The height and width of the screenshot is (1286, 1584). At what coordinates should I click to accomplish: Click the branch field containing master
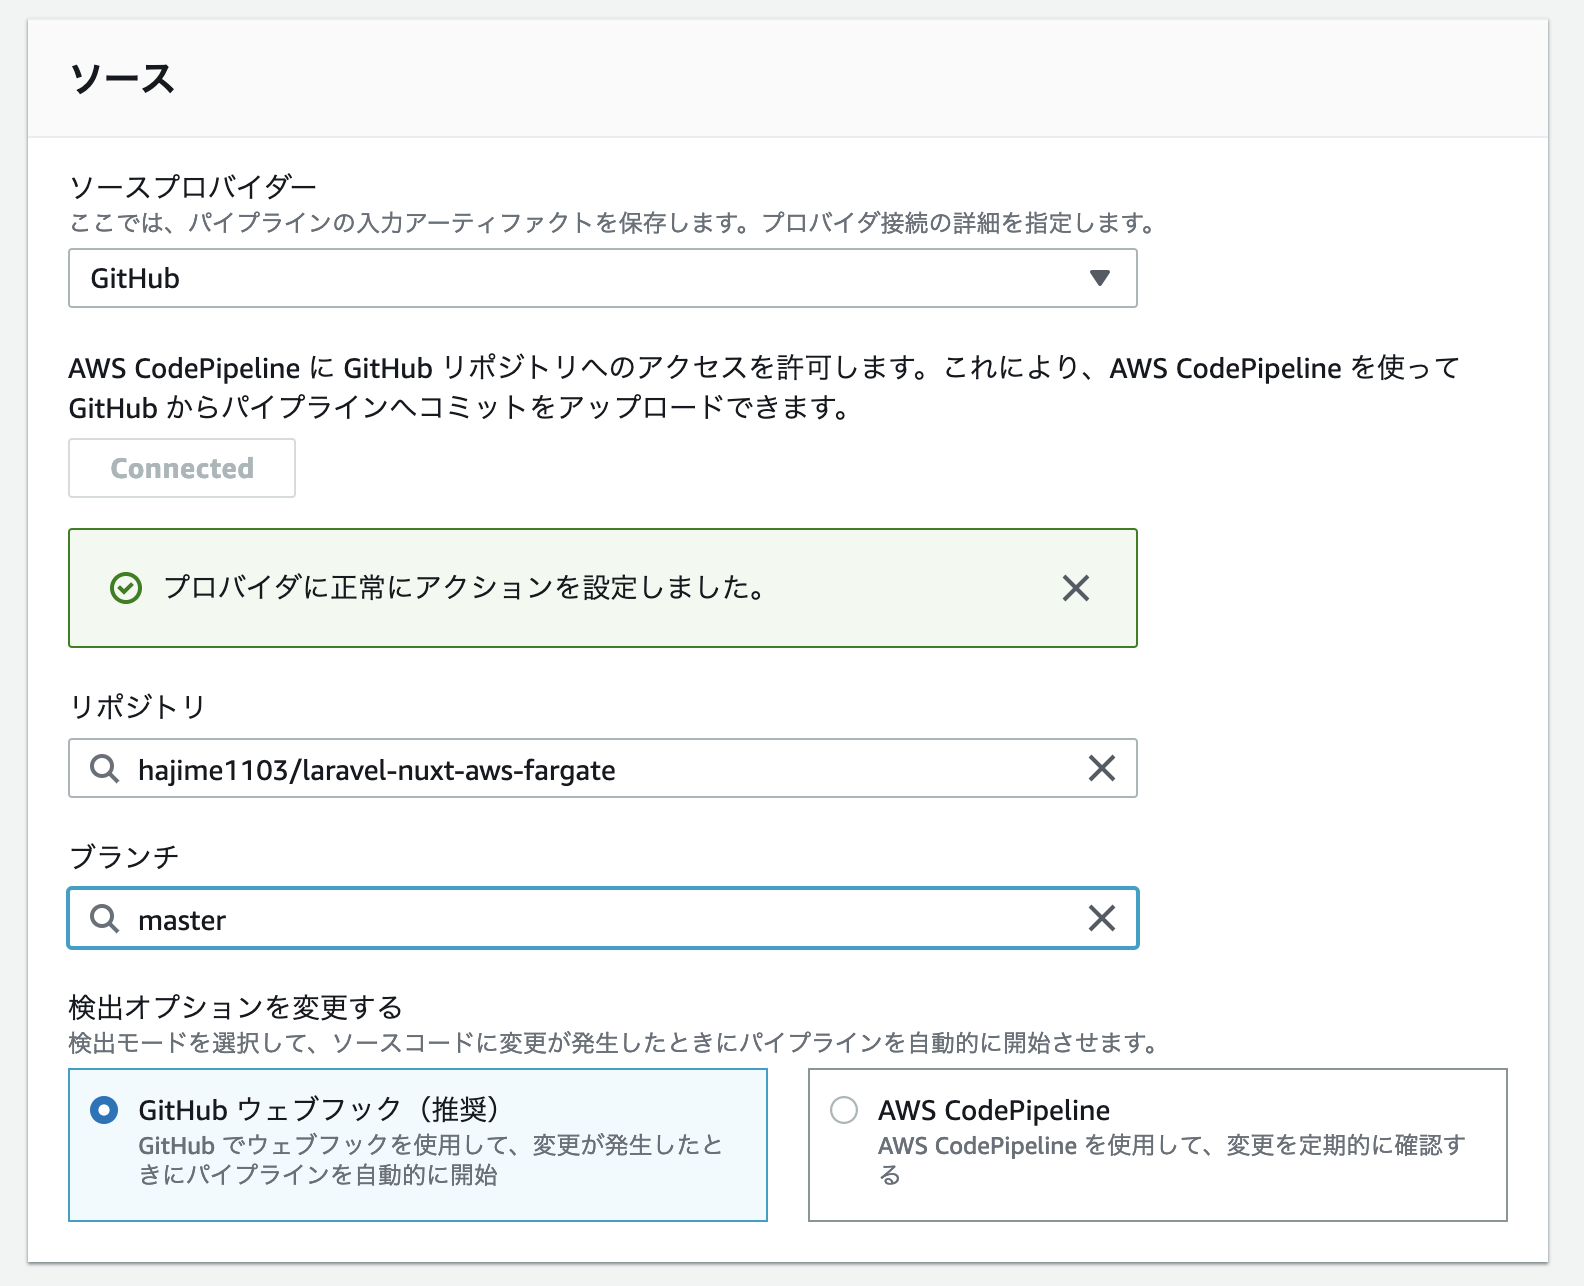coord(602,918)
